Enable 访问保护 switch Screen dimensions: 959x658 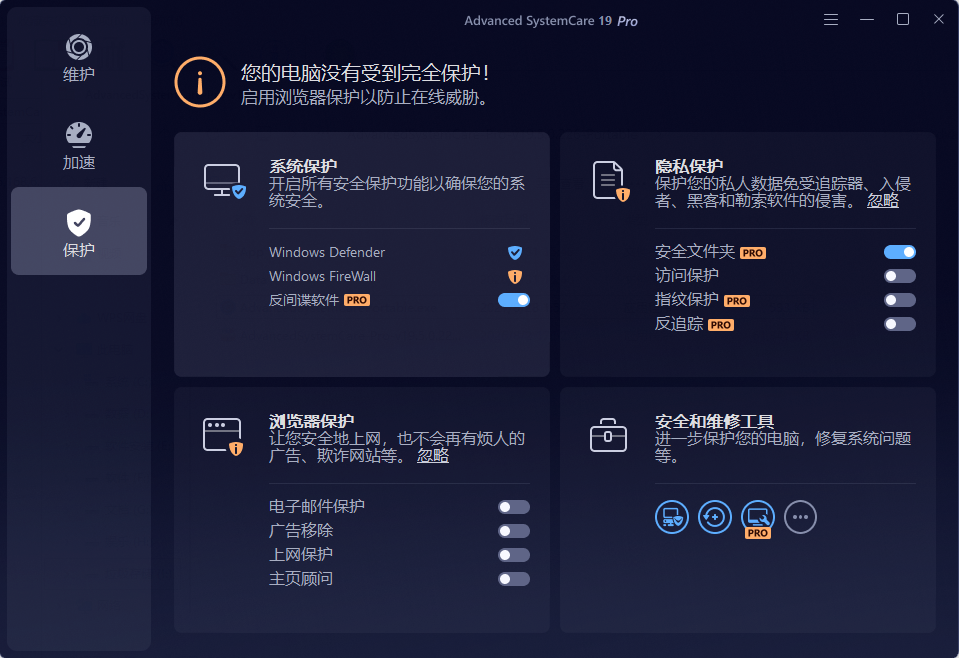tap(900, 276)
